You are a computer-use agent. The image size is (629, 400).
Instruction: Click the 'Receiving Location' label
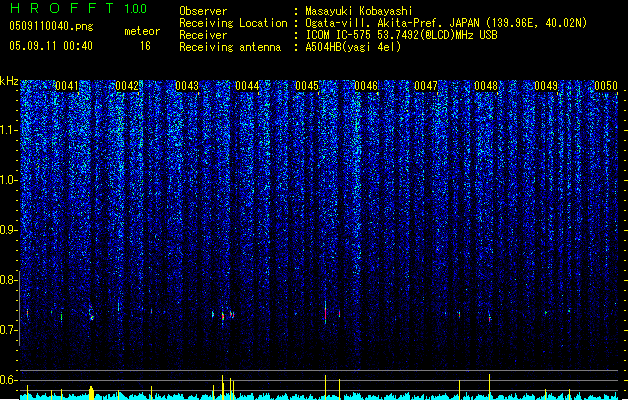(x=233, y=23)
